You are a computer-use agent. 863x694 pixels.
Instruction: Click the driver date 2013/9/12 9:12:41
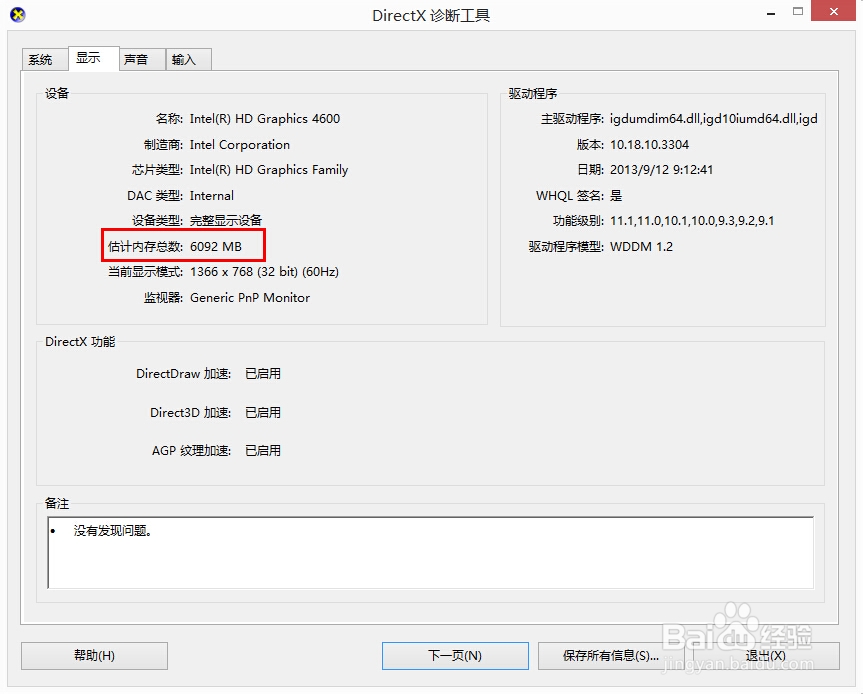click(661, 170)
